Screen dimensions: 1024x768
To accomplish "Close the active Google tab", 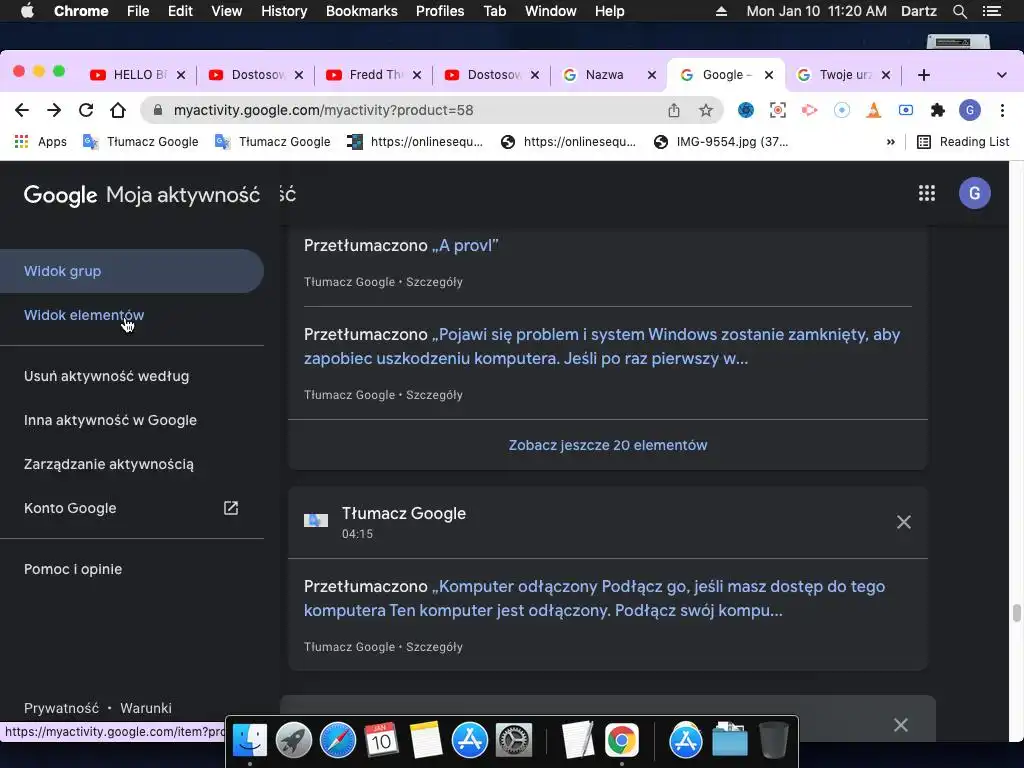I will tap(769, 75).
